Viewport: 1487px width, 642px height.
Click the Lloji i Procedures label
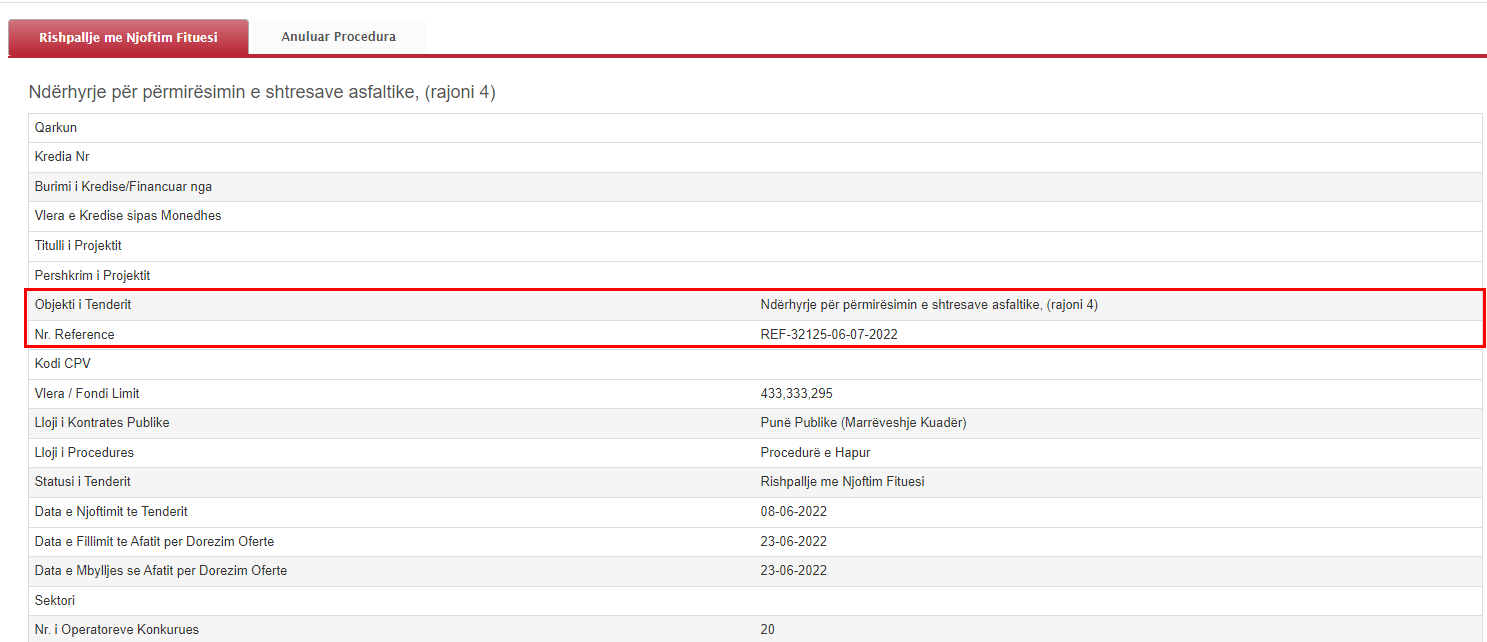point(84,453)
